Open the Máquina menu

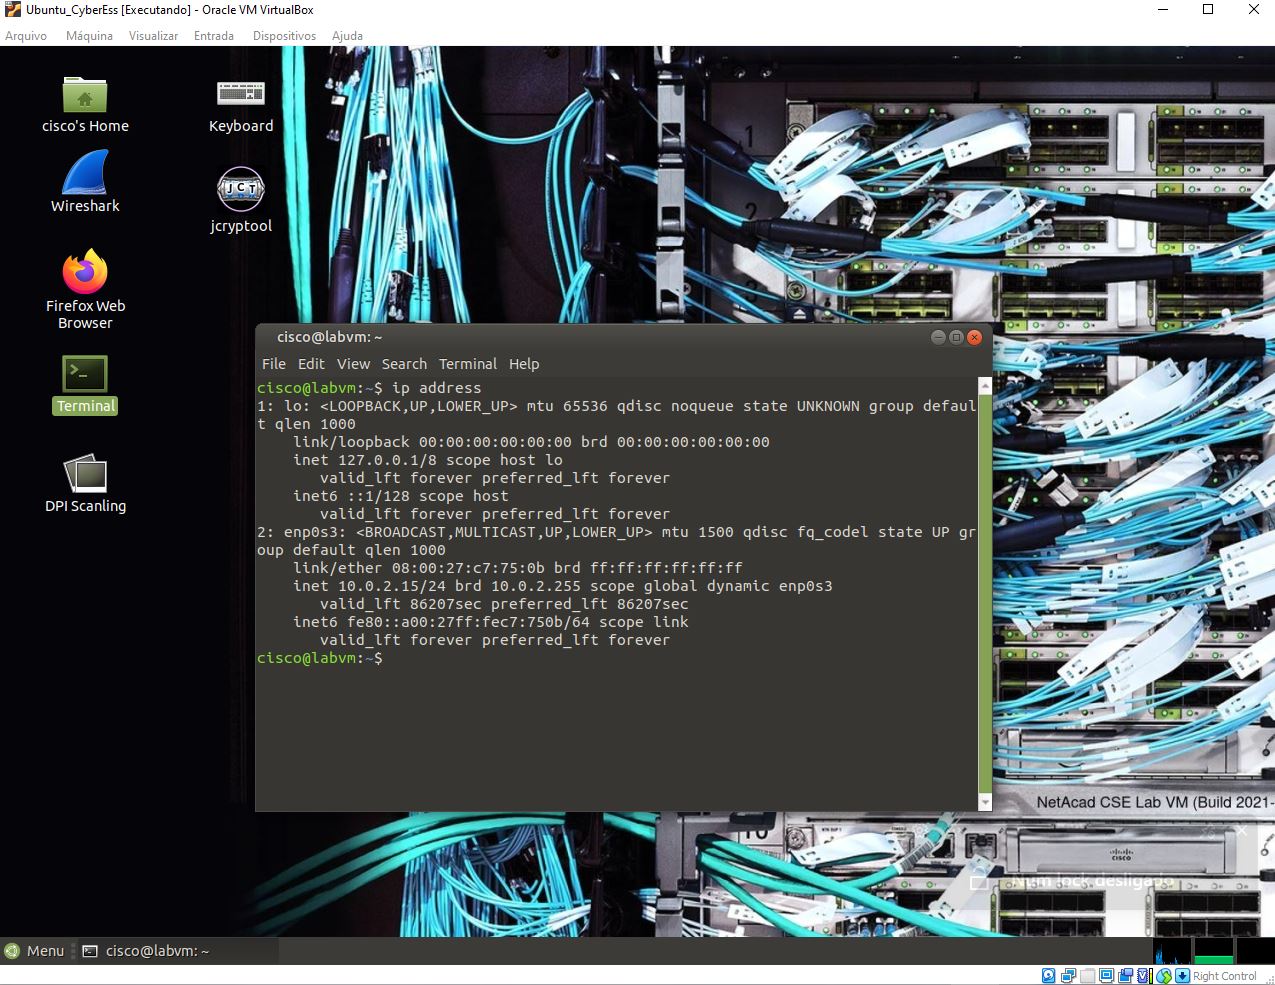(89, 35)
